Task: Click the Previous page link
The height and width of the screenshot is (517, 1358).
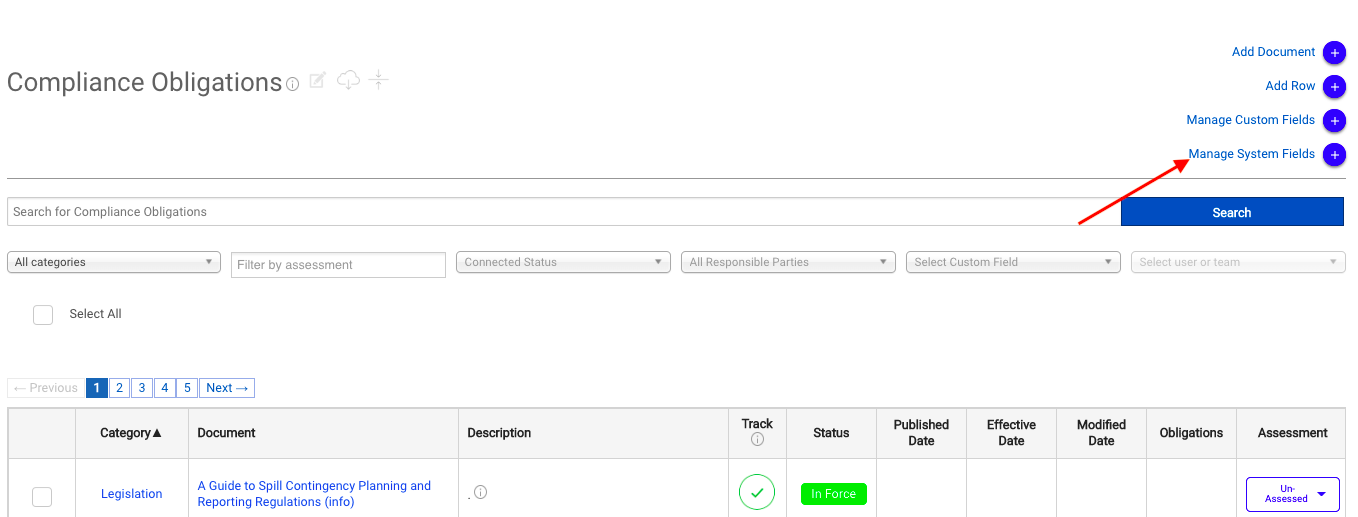Action: click(46, 388)
